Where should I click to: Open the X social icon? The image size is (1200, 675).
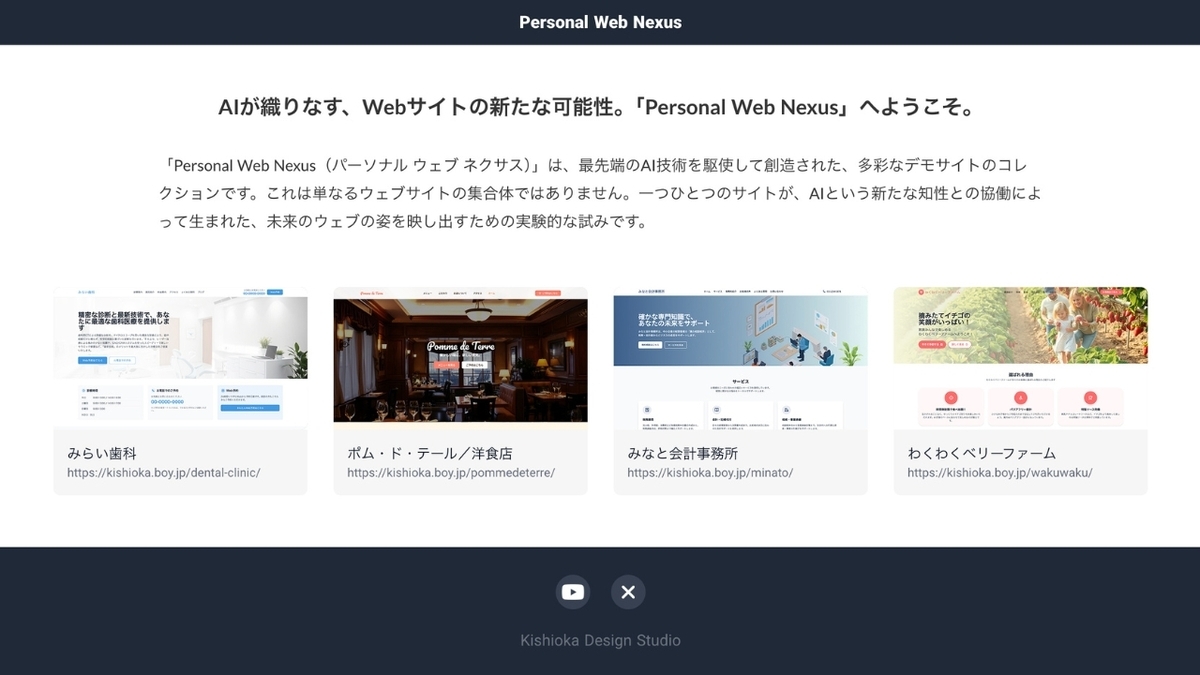click(x=628, y=592)
